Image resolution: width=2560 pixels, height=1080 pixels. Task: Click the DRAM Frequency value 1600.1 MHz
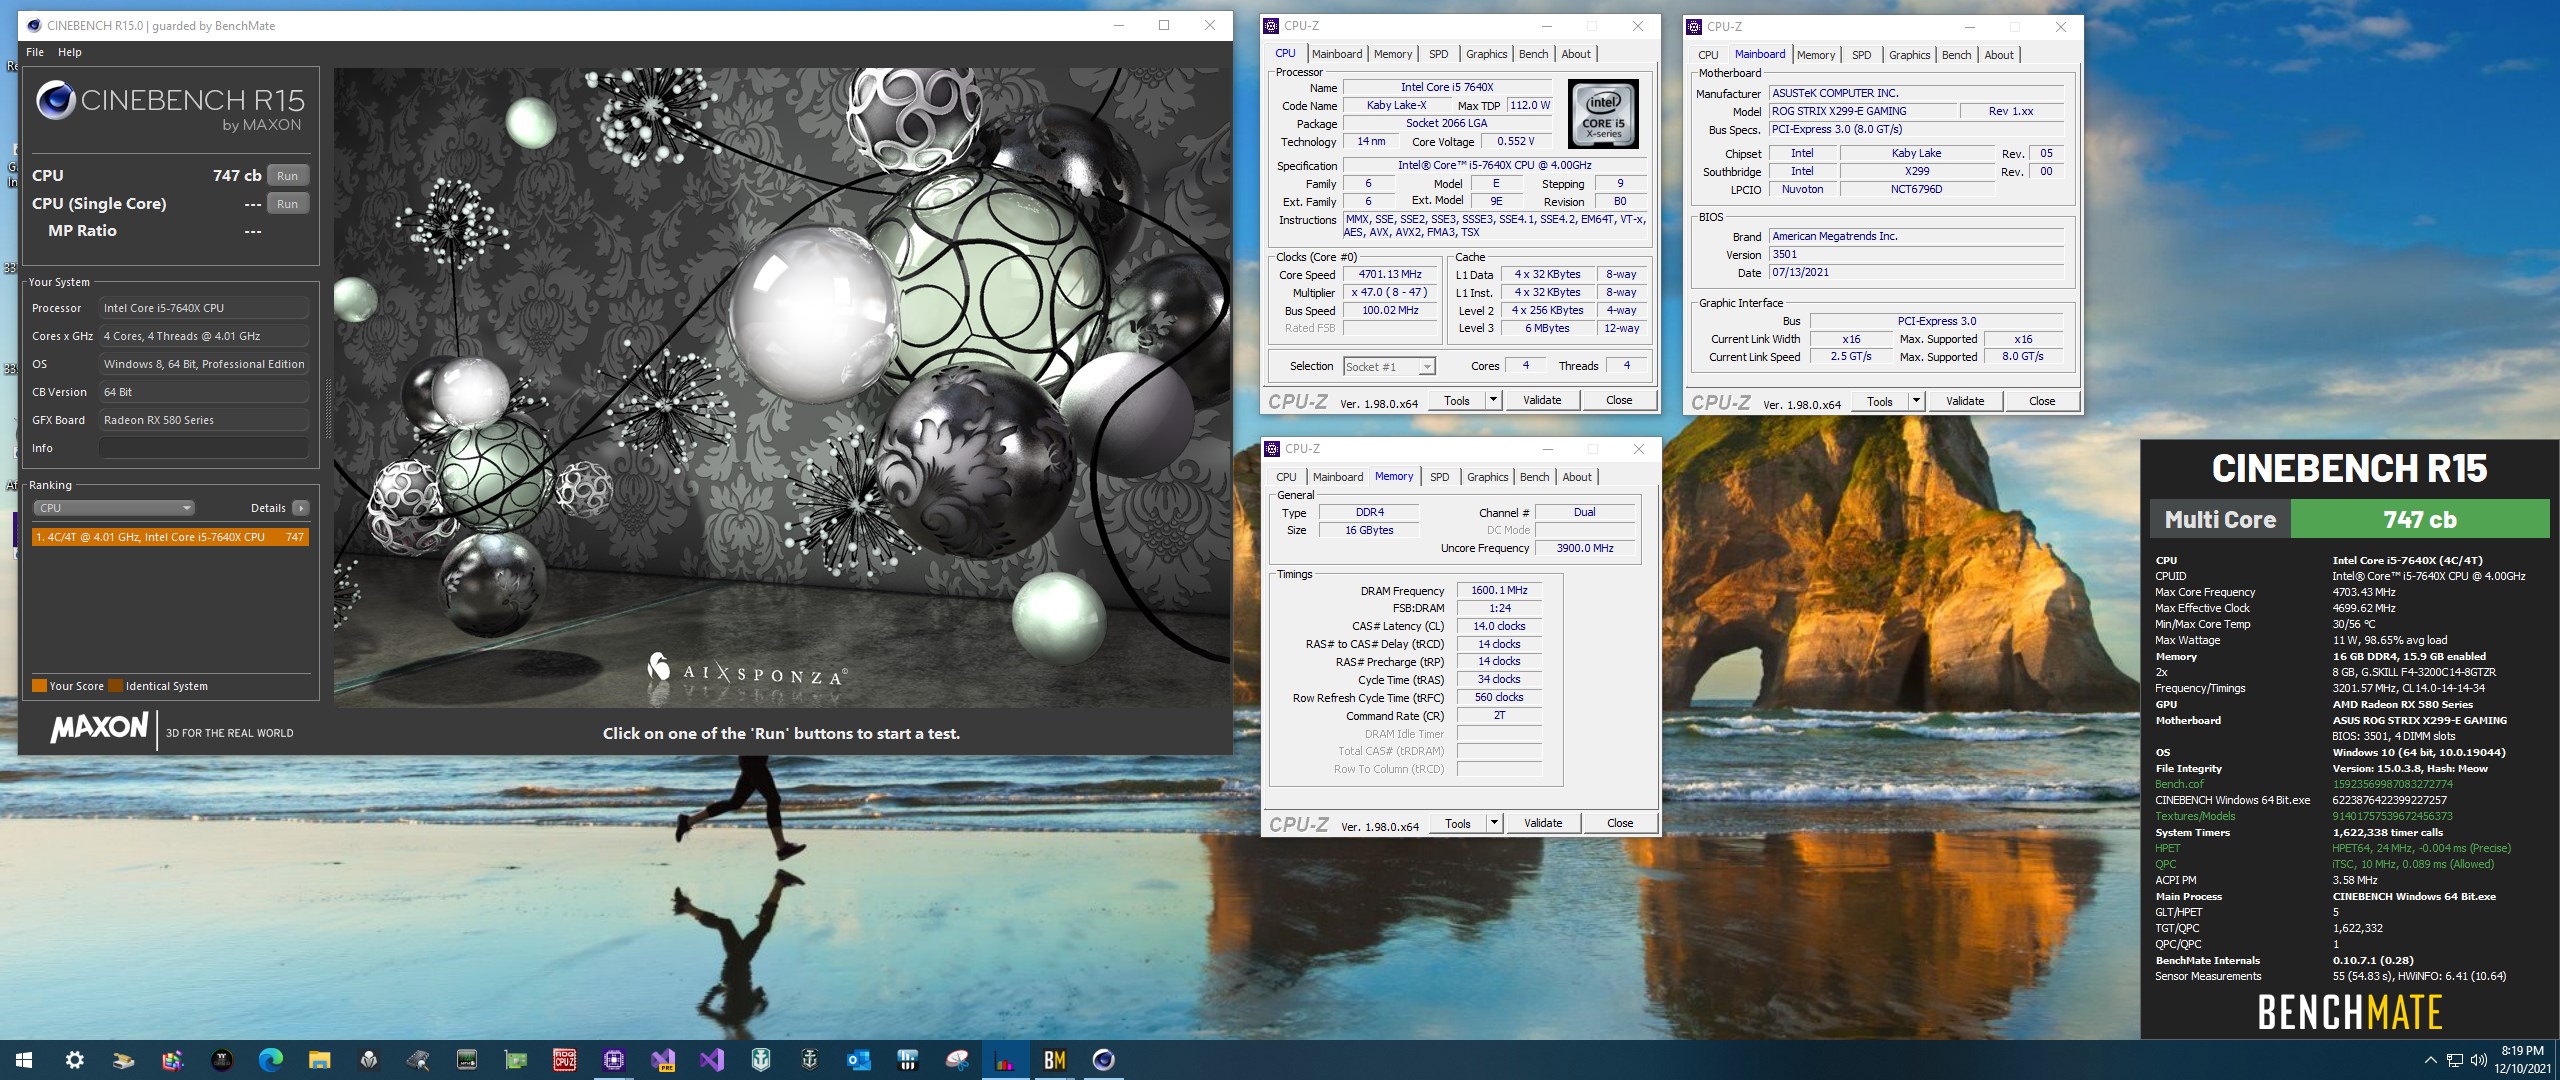(1499, 590)
